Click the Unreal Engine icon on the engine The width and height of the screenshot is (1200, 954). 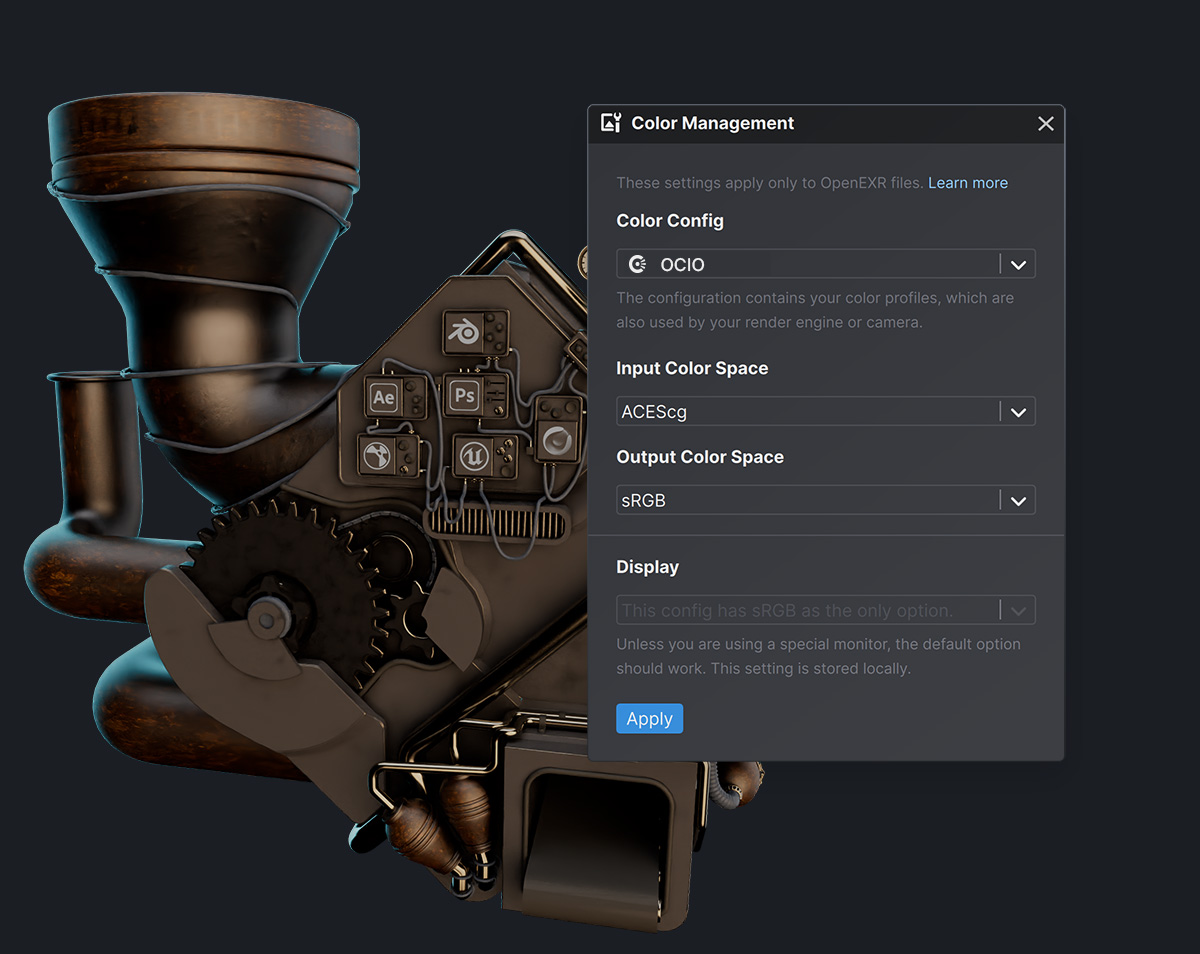pos(477,456)
